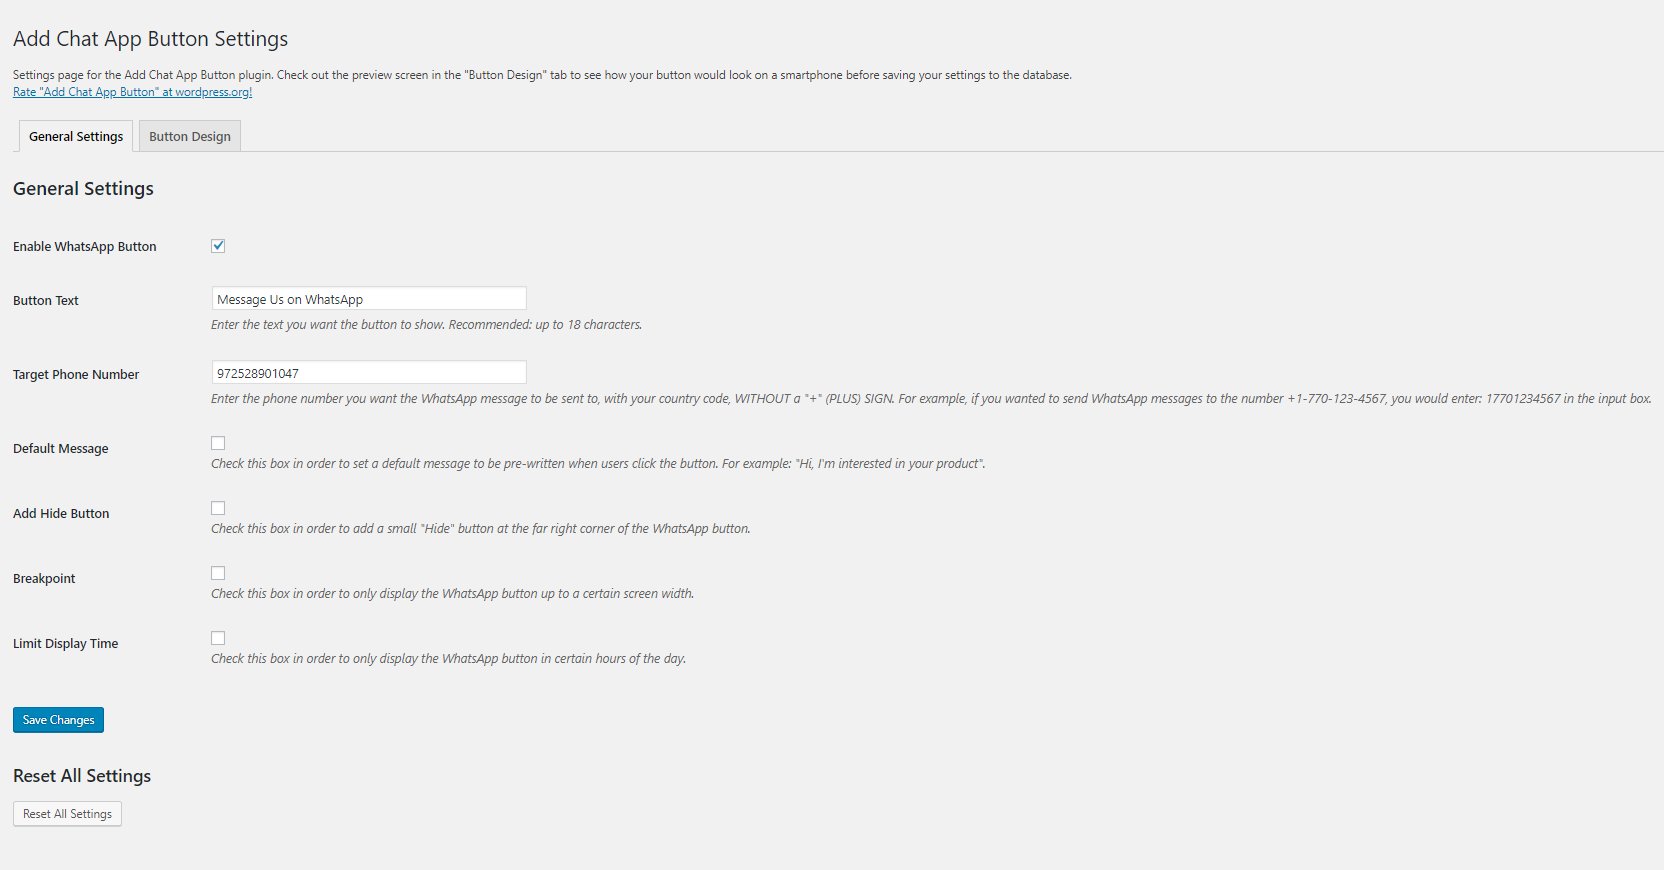Click the Add Chat App Button Settings heading
Image resolution: width=1664 pixels, height=870 pixels.
[150, 39]
